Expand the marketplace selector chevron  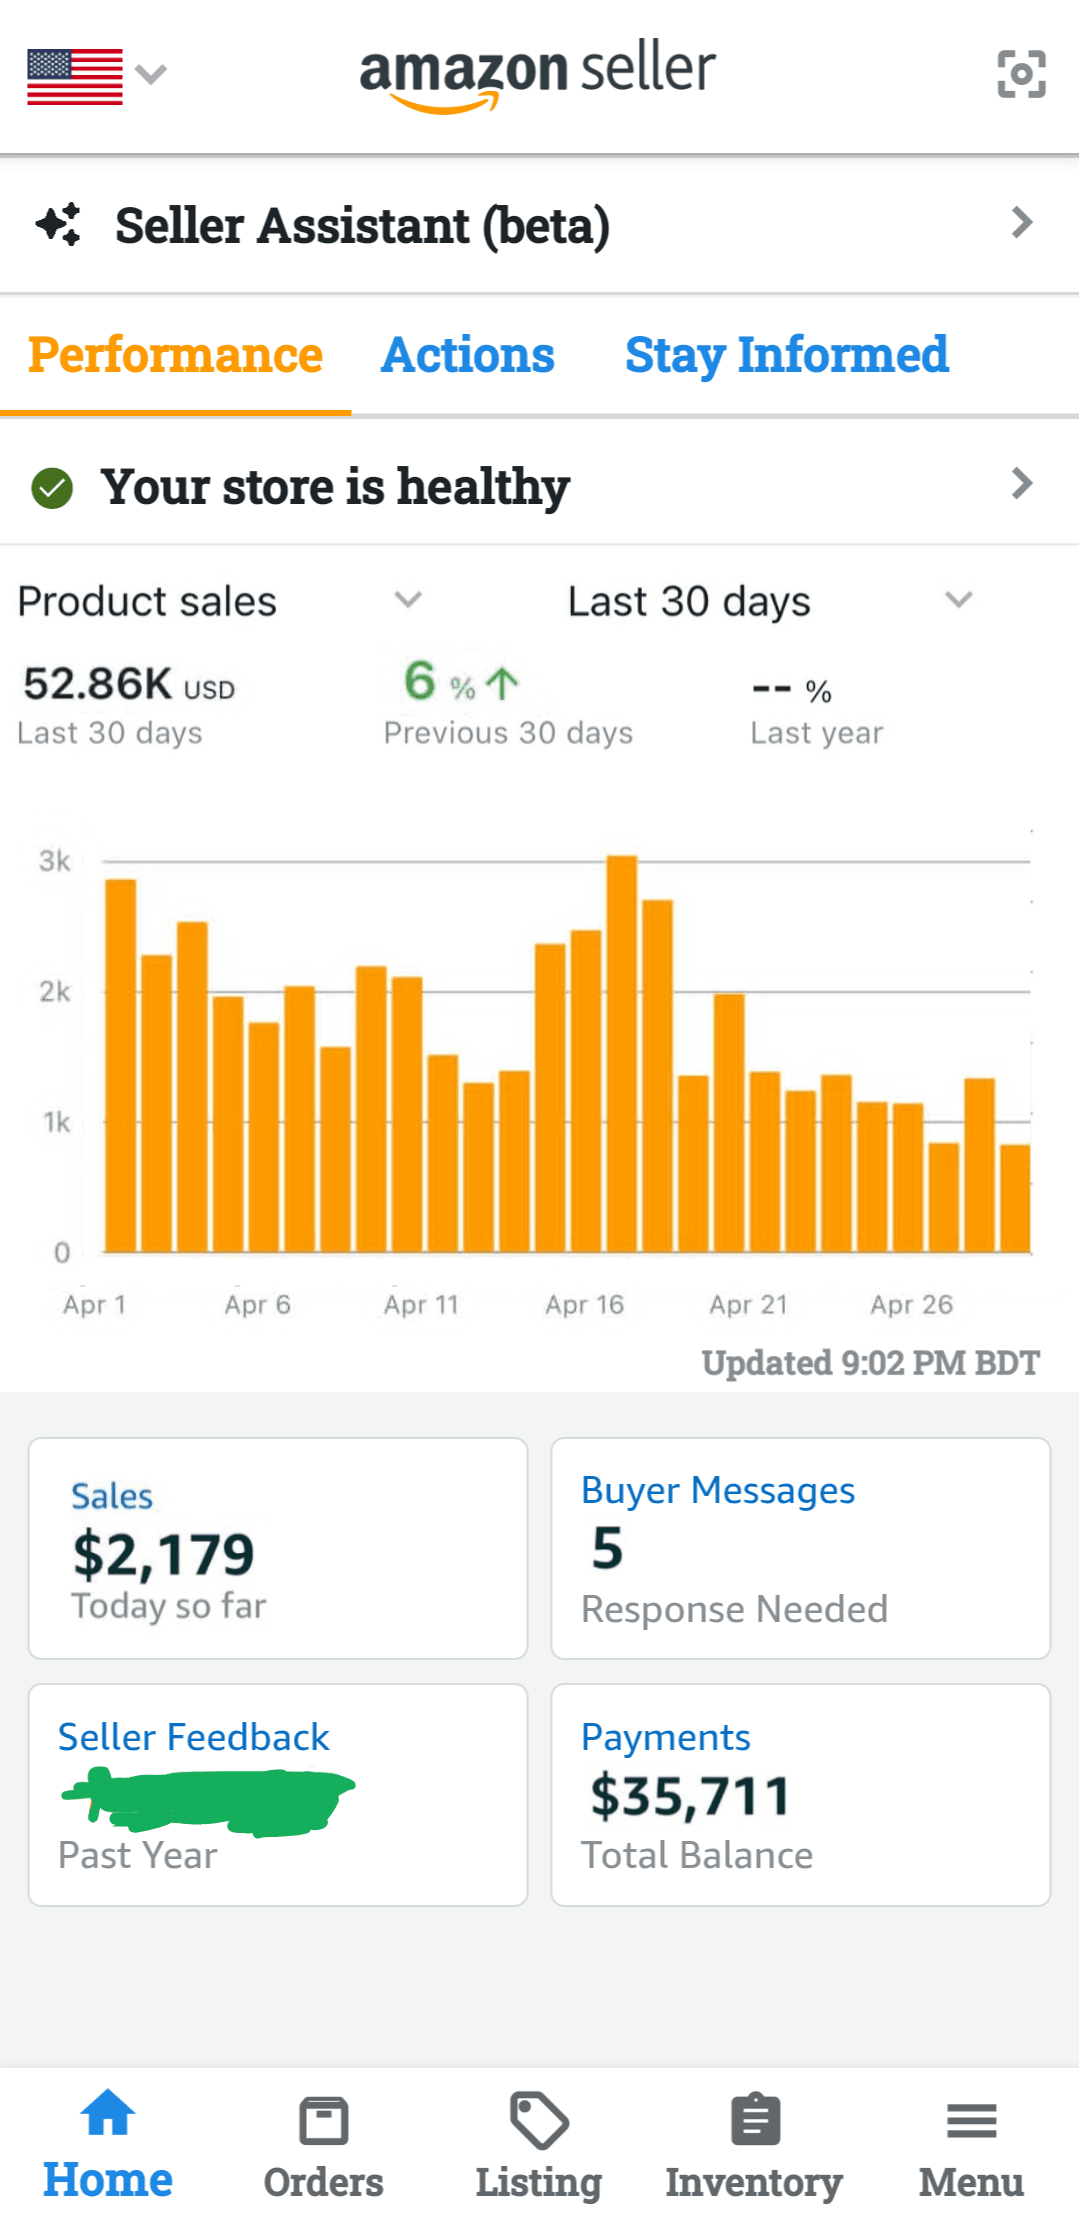151,74
